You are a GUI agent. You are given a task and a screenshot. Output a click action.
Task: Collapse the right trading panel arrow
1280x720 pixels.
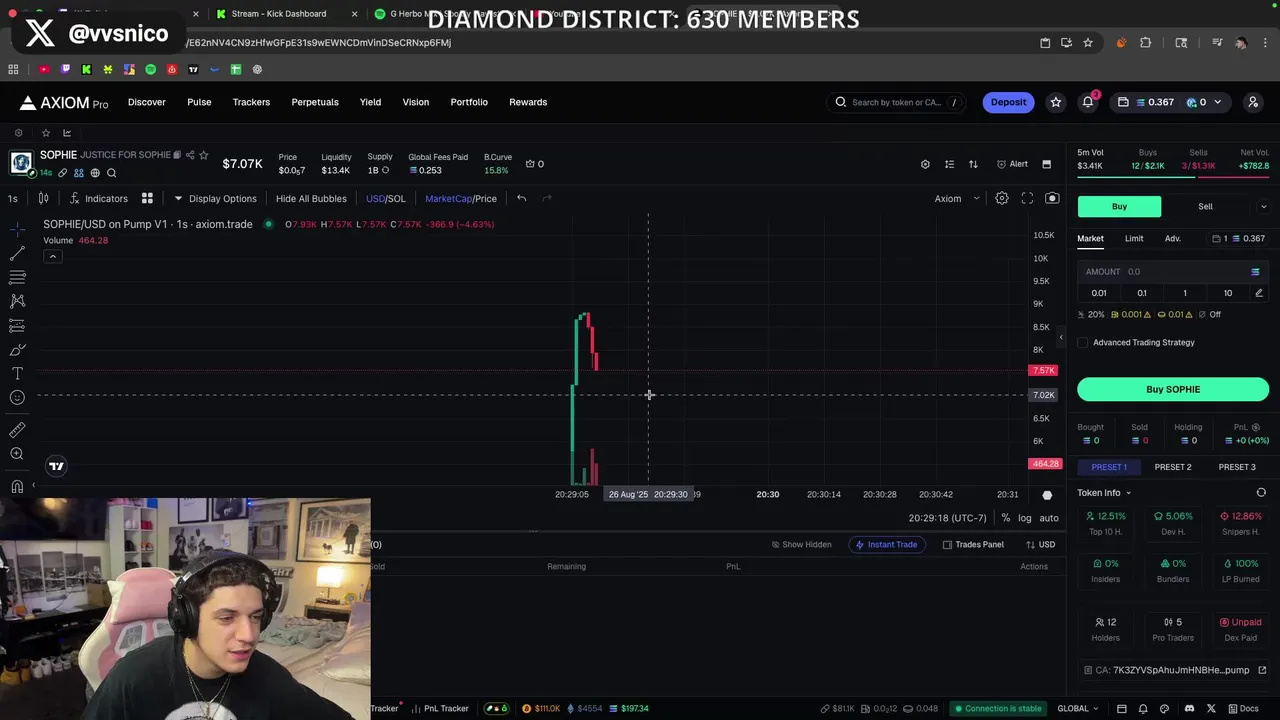pyautogui.click(x=1061, y=337)
